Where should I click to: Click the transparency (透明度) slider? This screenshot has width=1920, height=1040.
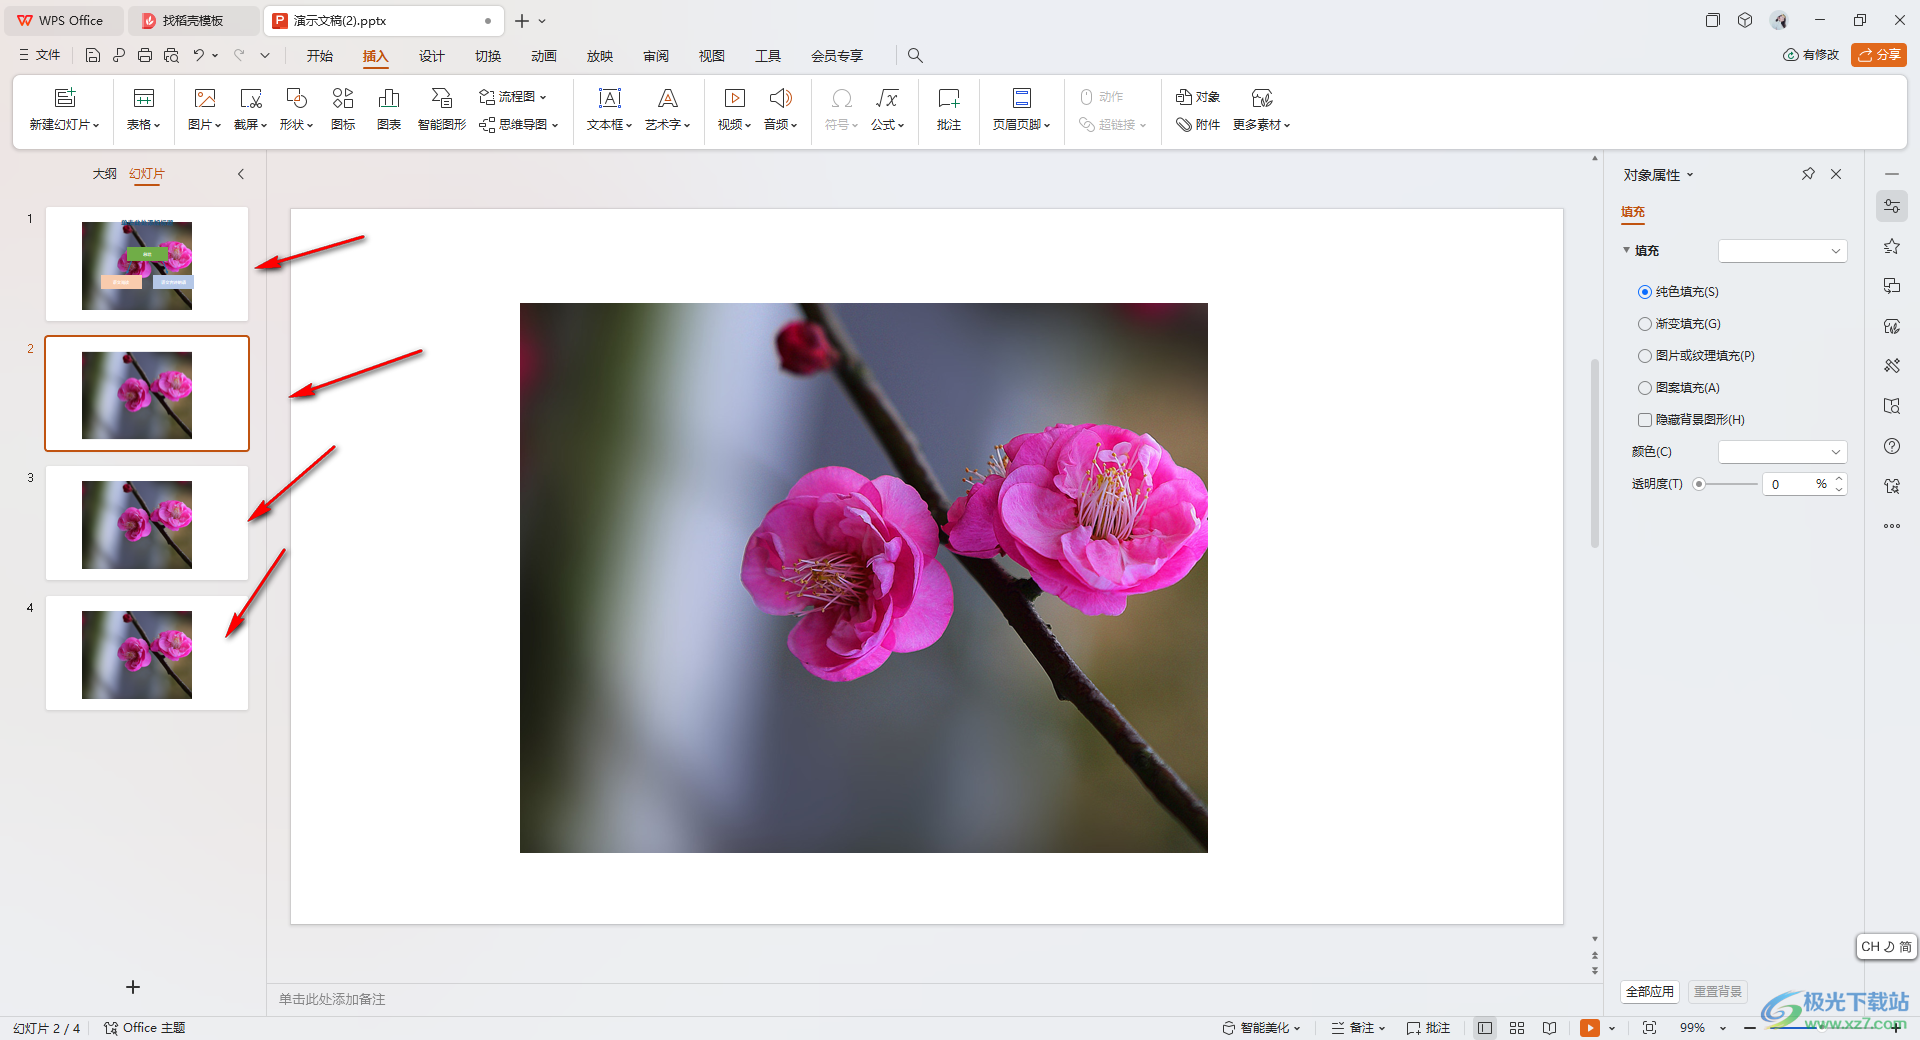[x=1727, y=484]
